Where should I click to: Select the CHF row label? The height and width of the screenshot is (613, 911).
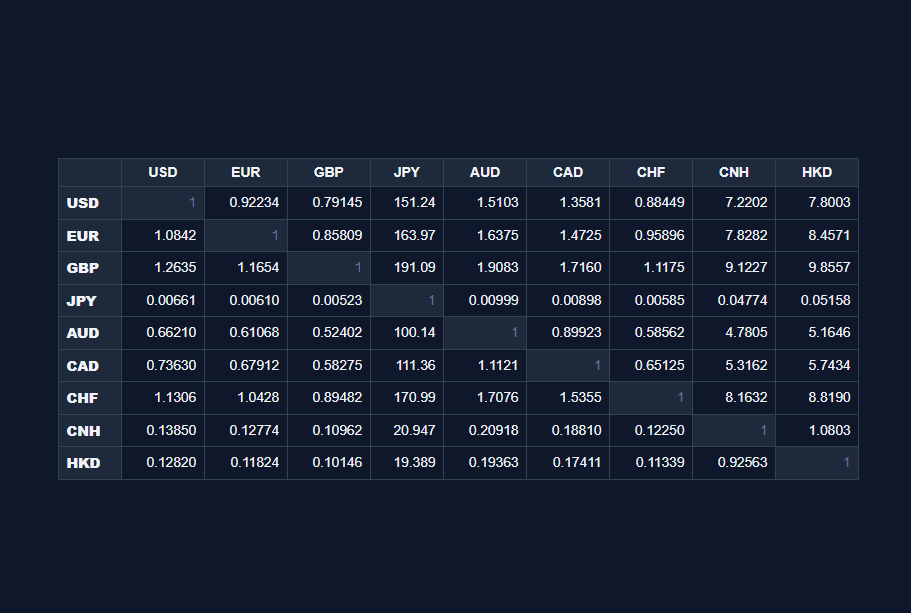pyautogui.click(x=90, y=398)
